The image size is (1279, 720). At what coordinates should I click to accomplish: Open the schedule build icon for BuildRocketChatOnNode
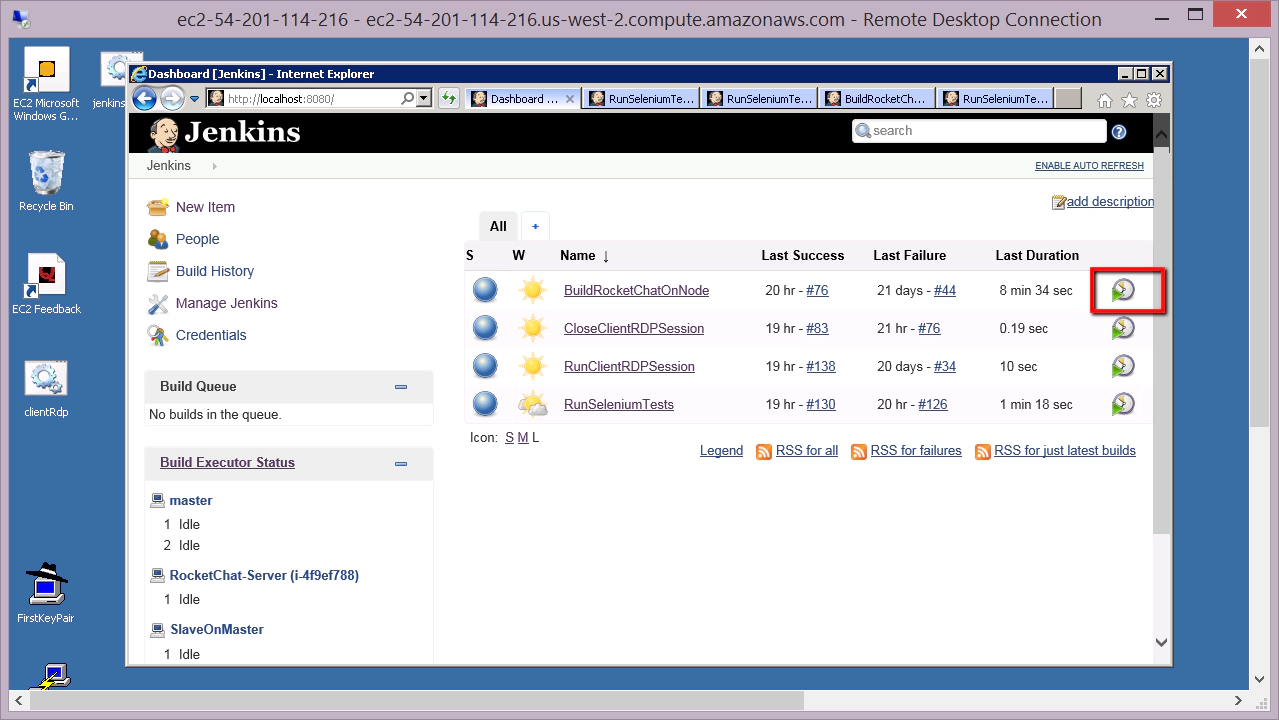(x=1122, y=290)
